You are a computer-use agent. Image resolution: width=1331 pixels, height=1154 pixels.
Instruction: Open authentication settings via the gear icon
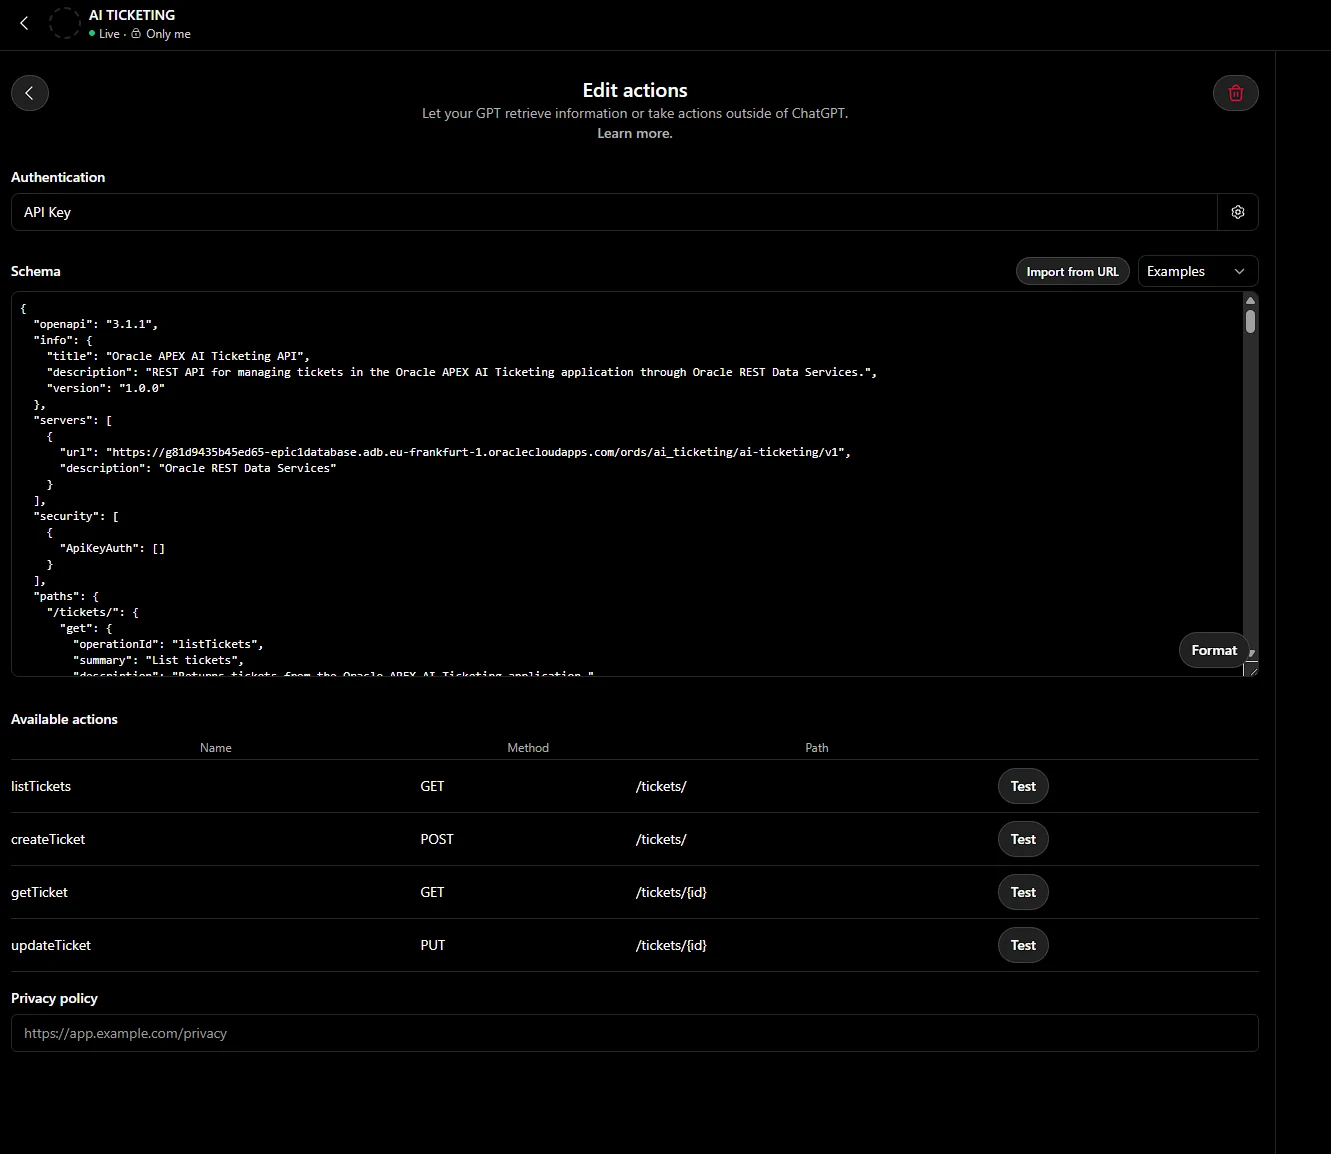point(1238,212)
